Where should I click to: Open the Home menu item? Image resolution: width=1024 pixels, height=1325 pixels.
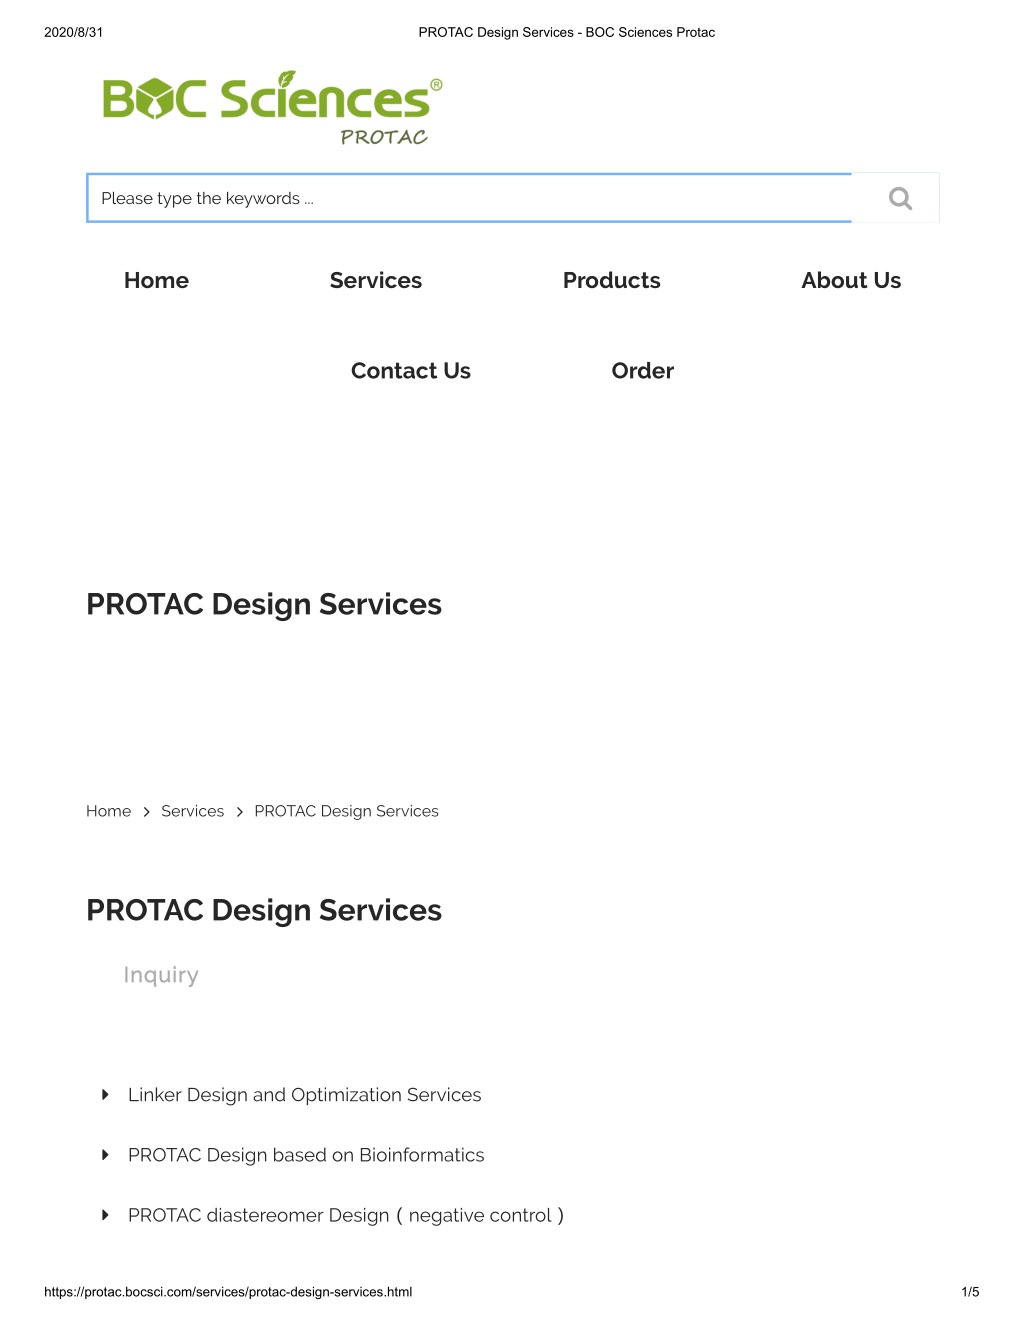point(156,281)
